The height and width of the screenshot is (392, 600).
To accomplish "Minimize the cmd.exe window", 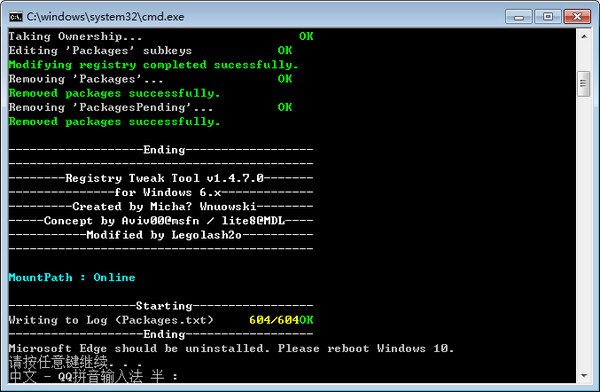I will click(x=518, y=17).
